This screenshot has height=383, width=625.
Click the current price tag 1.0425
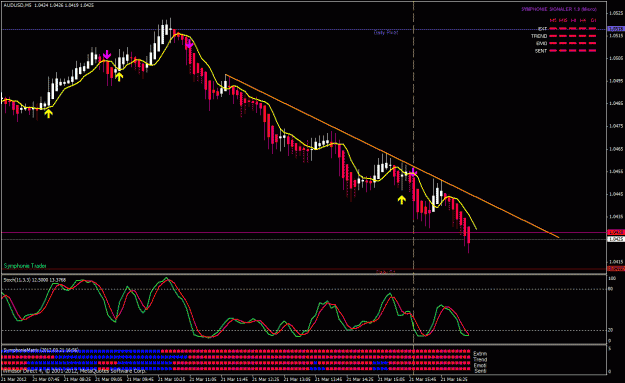(x=615, y=239)
